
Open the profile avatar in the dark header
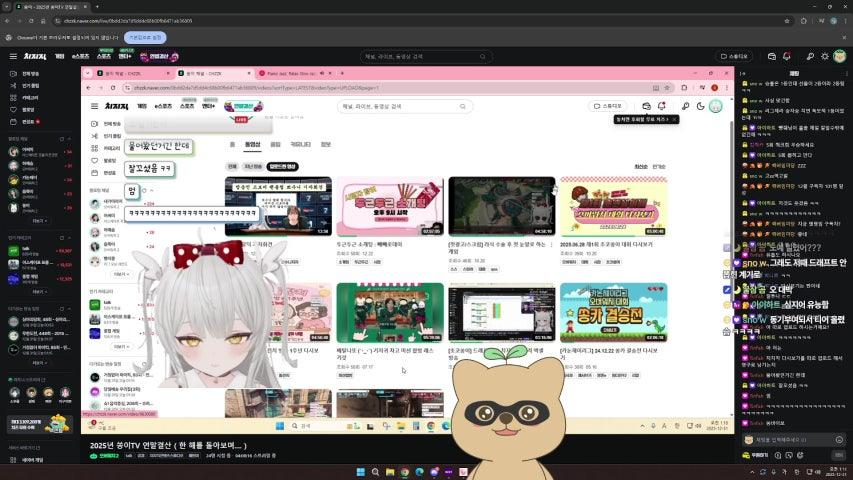coord(839,56)
